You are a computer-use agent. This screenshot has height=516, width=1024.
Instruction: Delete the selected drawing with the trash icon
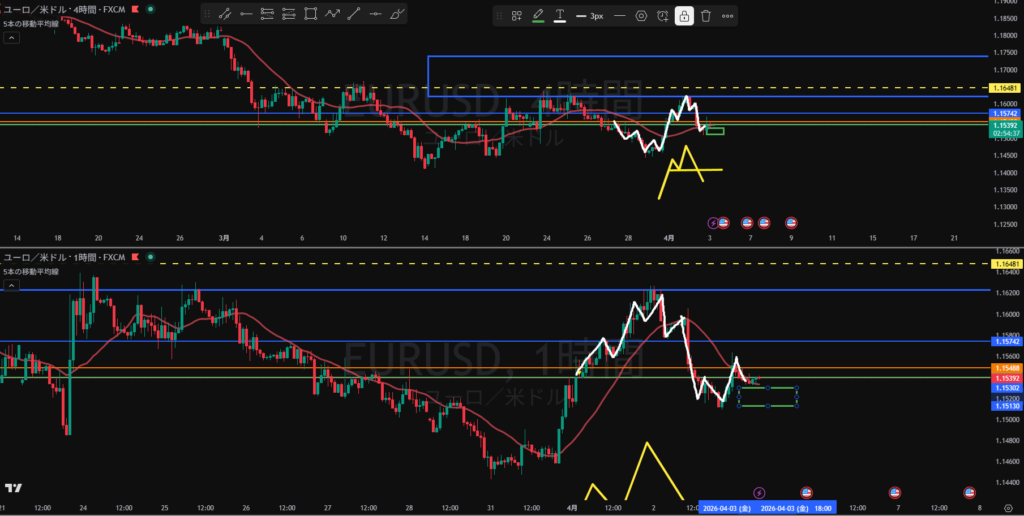(x=706, y=16)
